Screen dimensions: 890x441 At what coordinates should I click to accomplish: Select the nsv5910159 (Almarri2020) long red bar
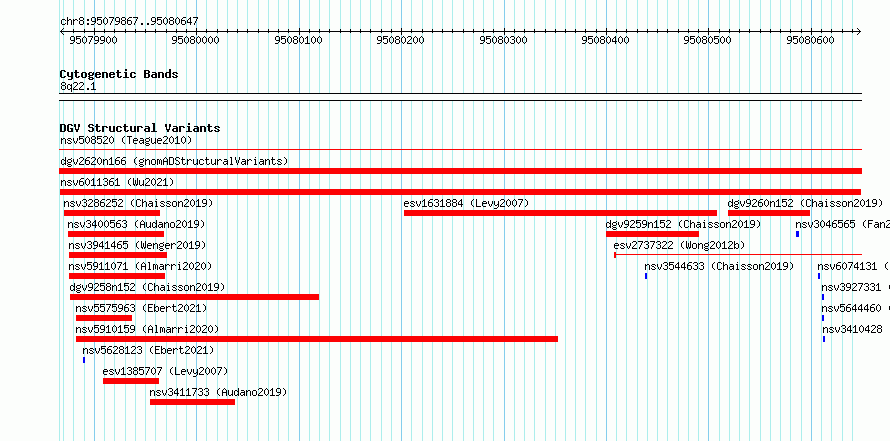click(x=317, y=339)
